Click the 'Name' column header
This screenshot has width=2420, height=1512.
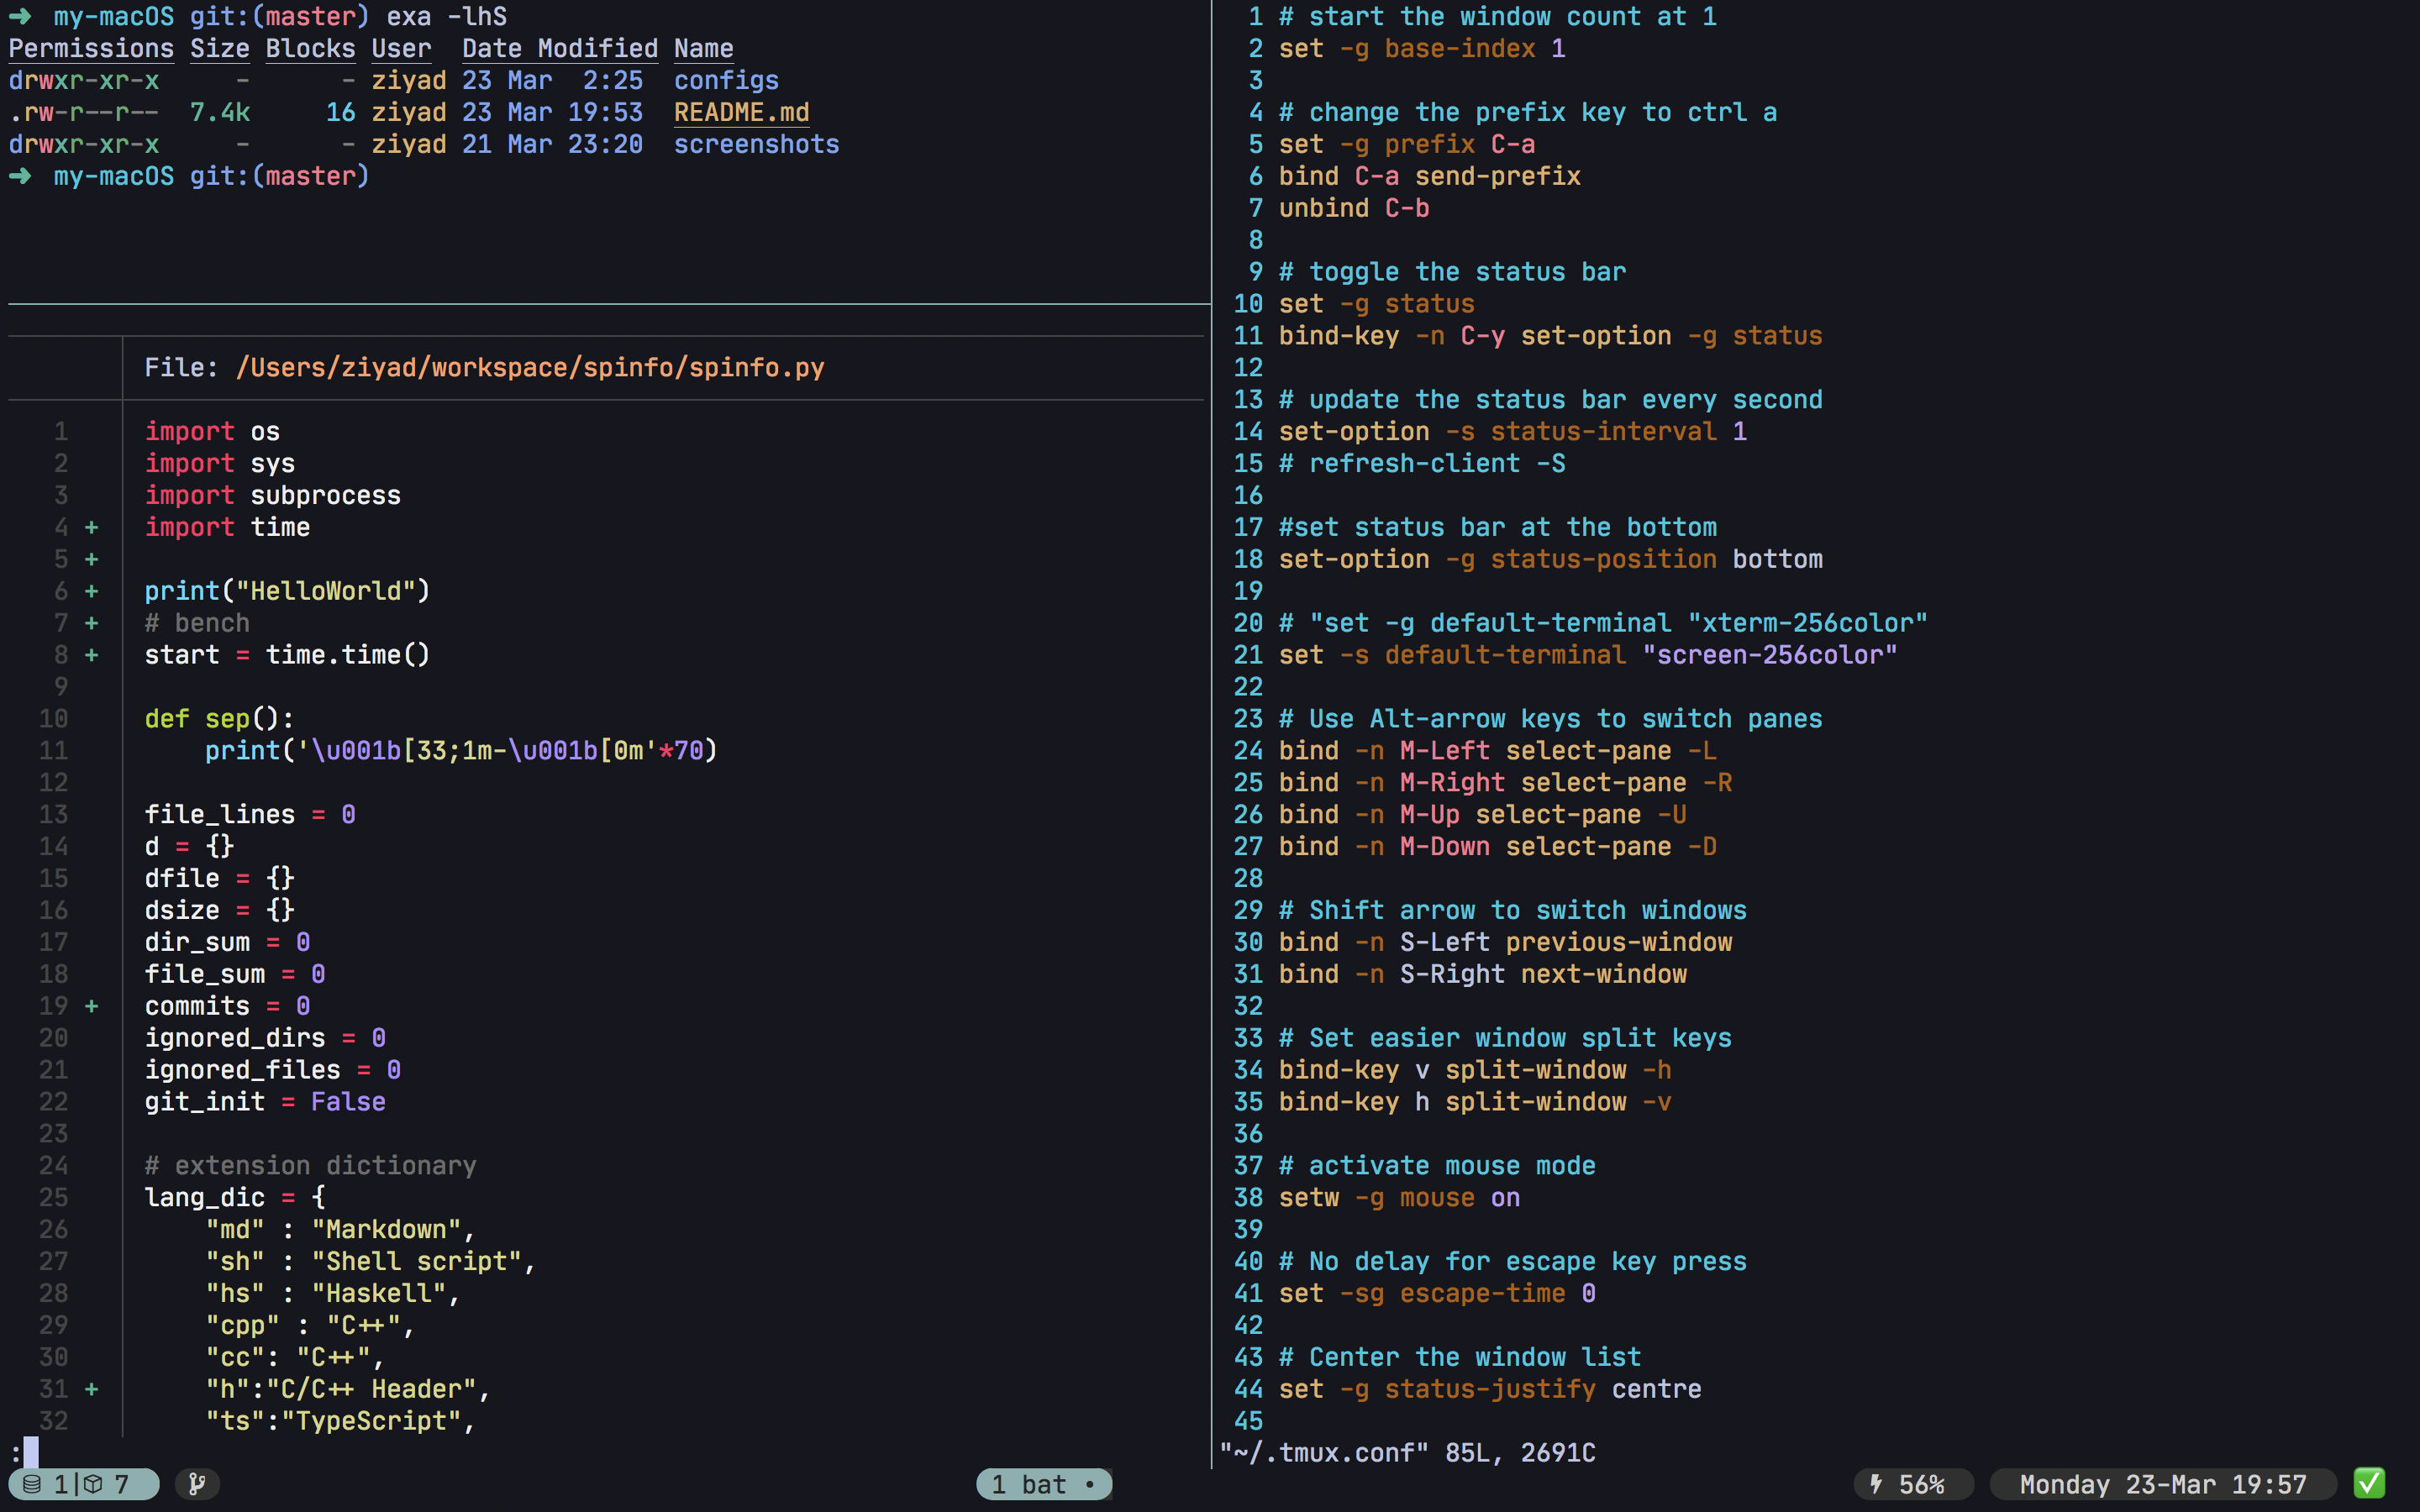(x=703, y=48)
